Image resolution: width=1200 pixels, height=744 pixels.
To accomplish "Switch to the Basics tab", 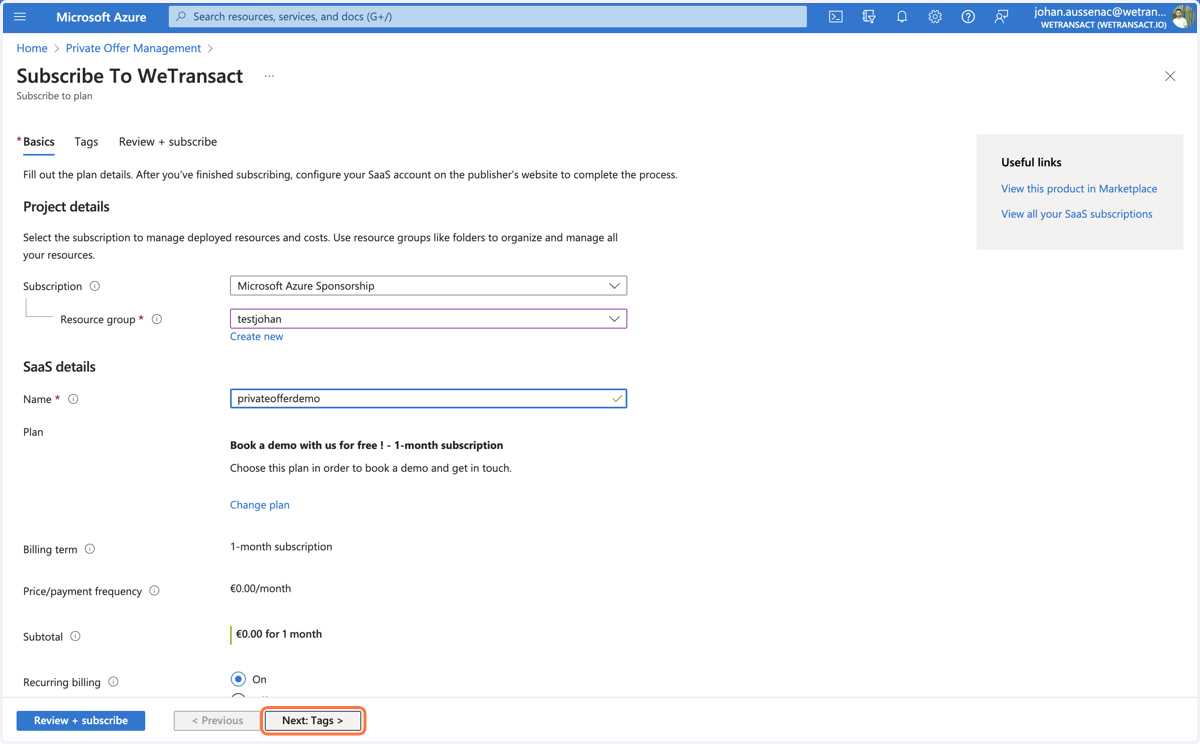I will (x=38, y=142).
